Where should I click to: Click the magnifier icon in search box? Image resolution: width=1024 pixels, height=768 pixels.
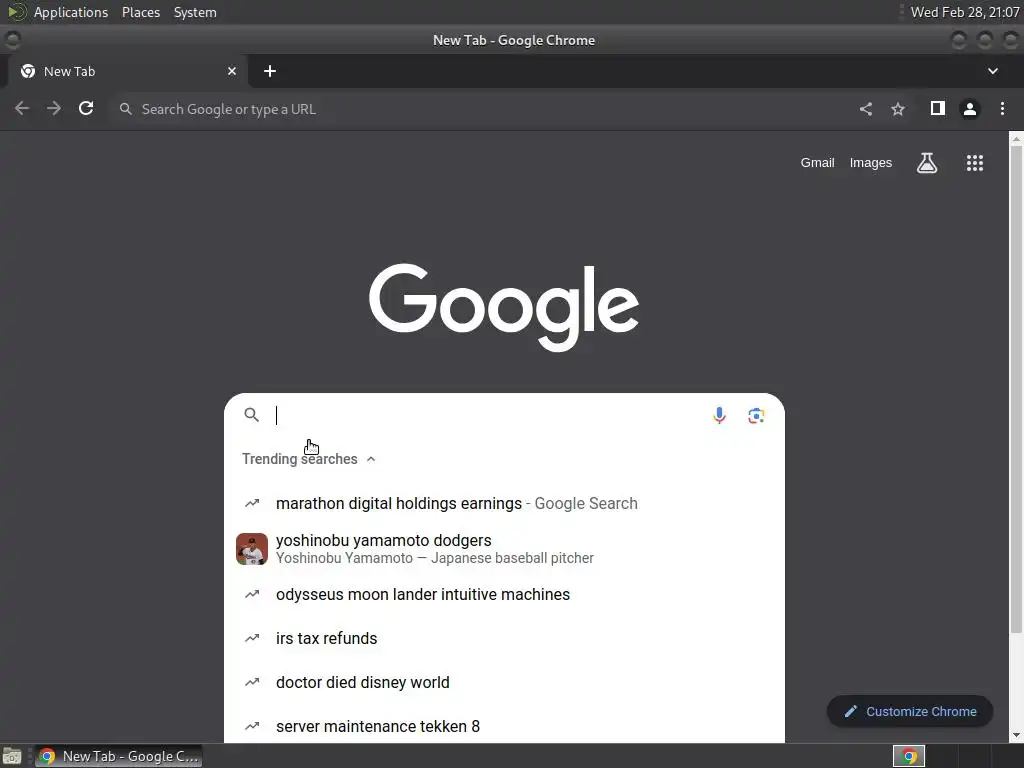[x=251, y=415]
